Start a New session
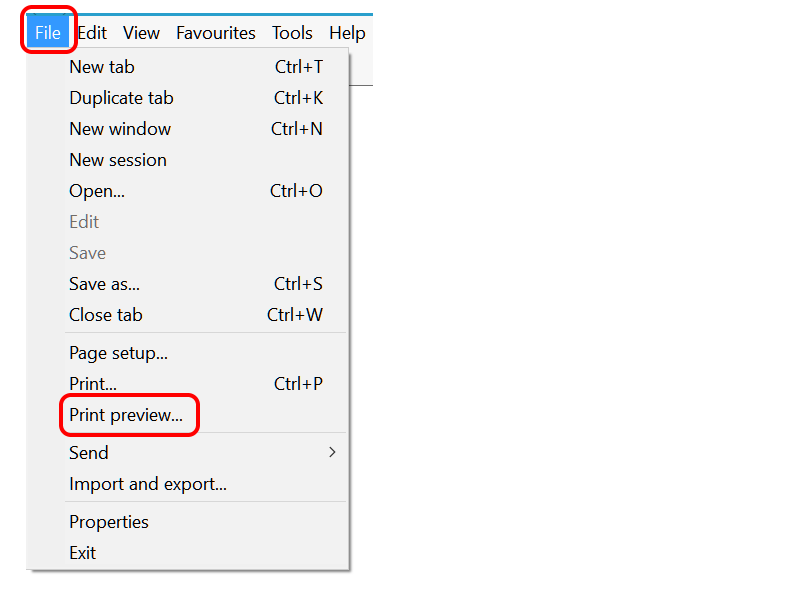The width and height of the screenshot is (800, 600). (x=117, y=159)
